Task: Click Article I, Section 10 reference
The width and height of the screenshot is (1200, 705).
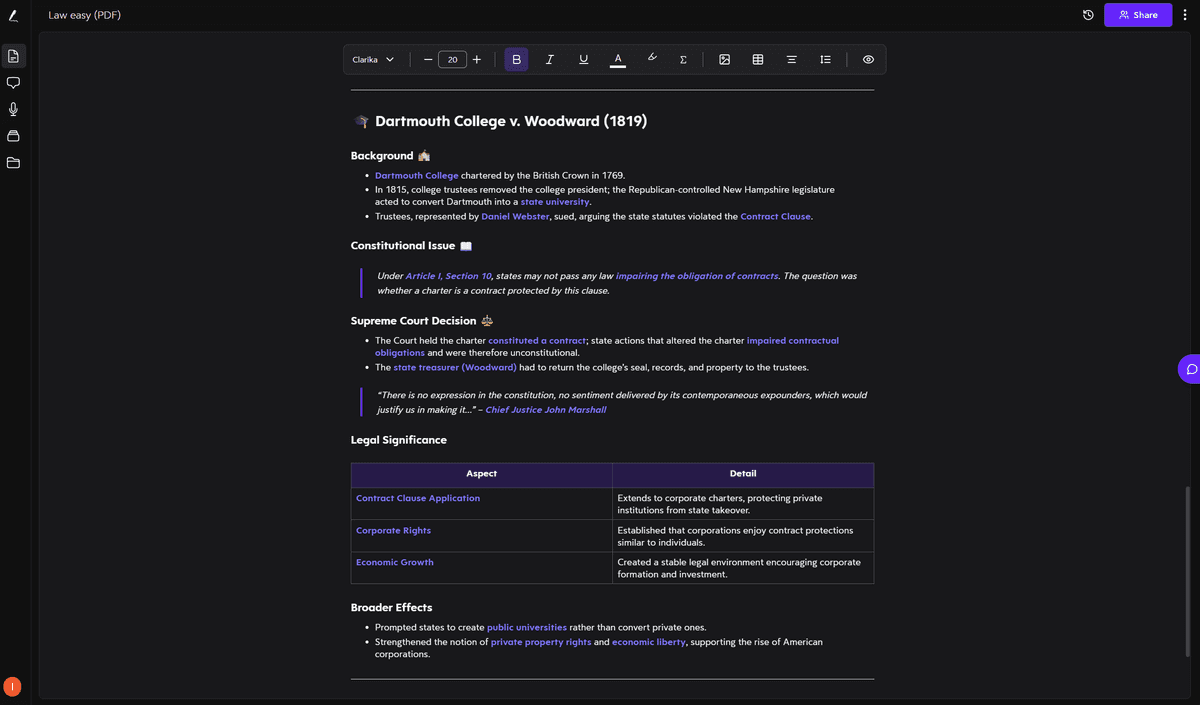Action: coord(448,276)
